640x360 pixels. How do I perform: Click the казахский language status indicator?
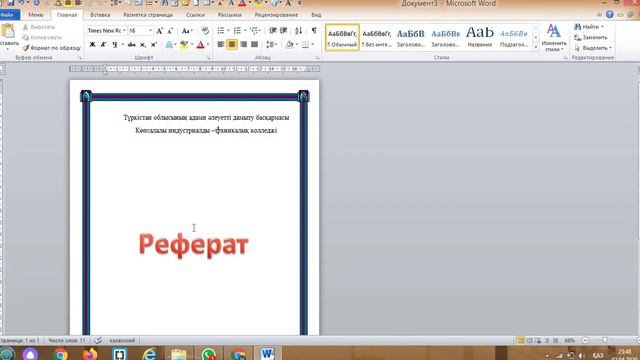(x=122, y=340)
